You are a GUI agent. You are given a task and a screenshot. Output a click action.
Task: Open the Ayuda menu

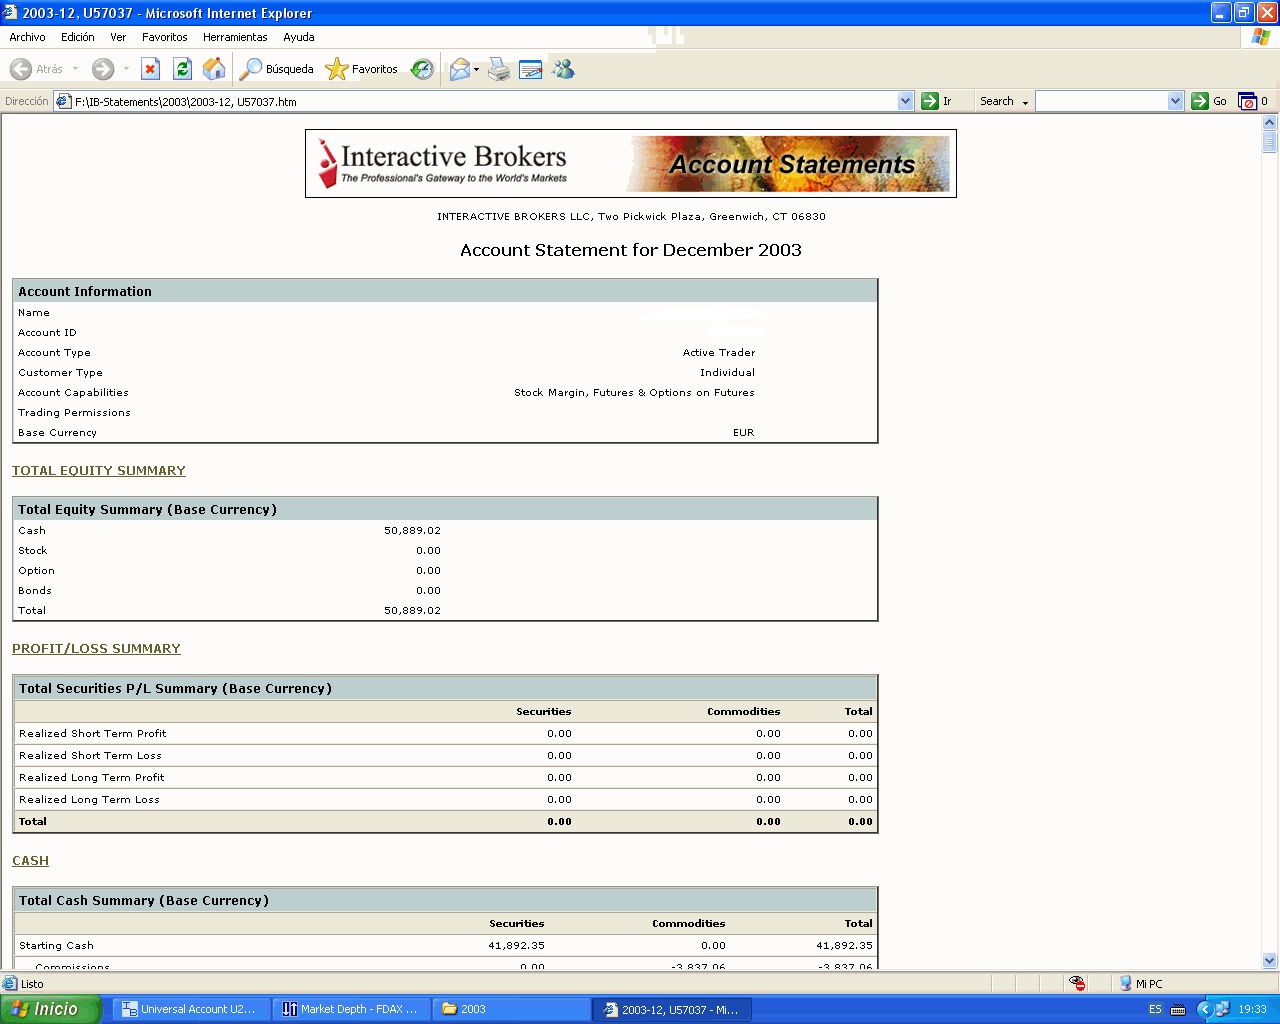(299, 37)
